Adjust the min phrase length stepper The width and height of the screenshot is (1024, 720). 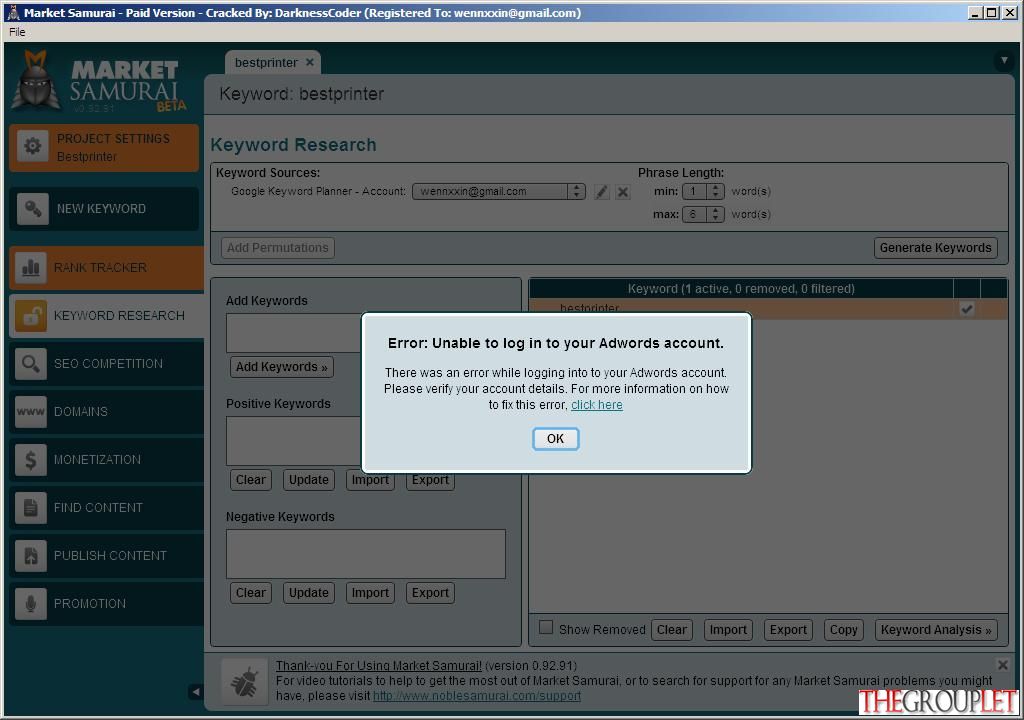click(x=716, y=191)
